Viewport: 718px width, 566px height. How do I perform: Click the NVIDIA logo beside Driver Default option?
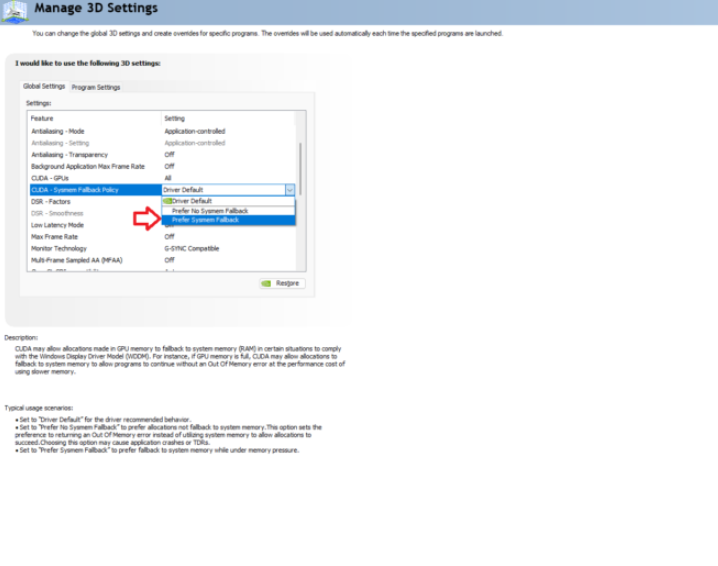pos(168,201)
